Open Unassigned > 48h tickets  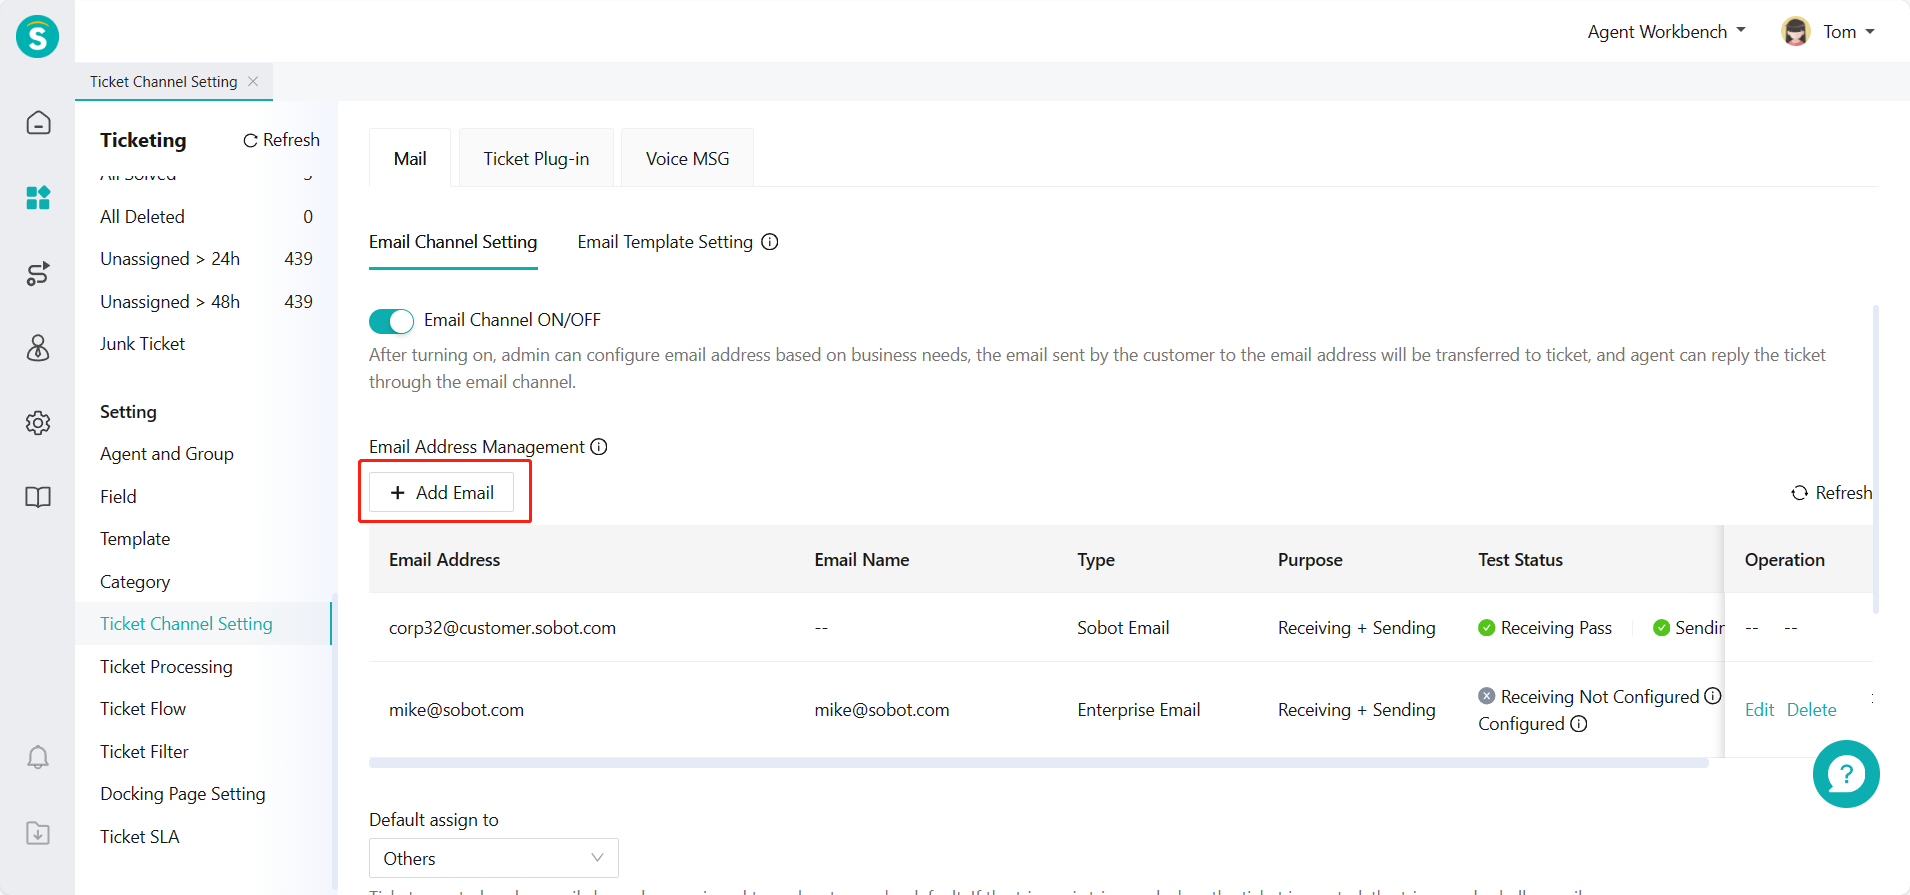(206, 302)
